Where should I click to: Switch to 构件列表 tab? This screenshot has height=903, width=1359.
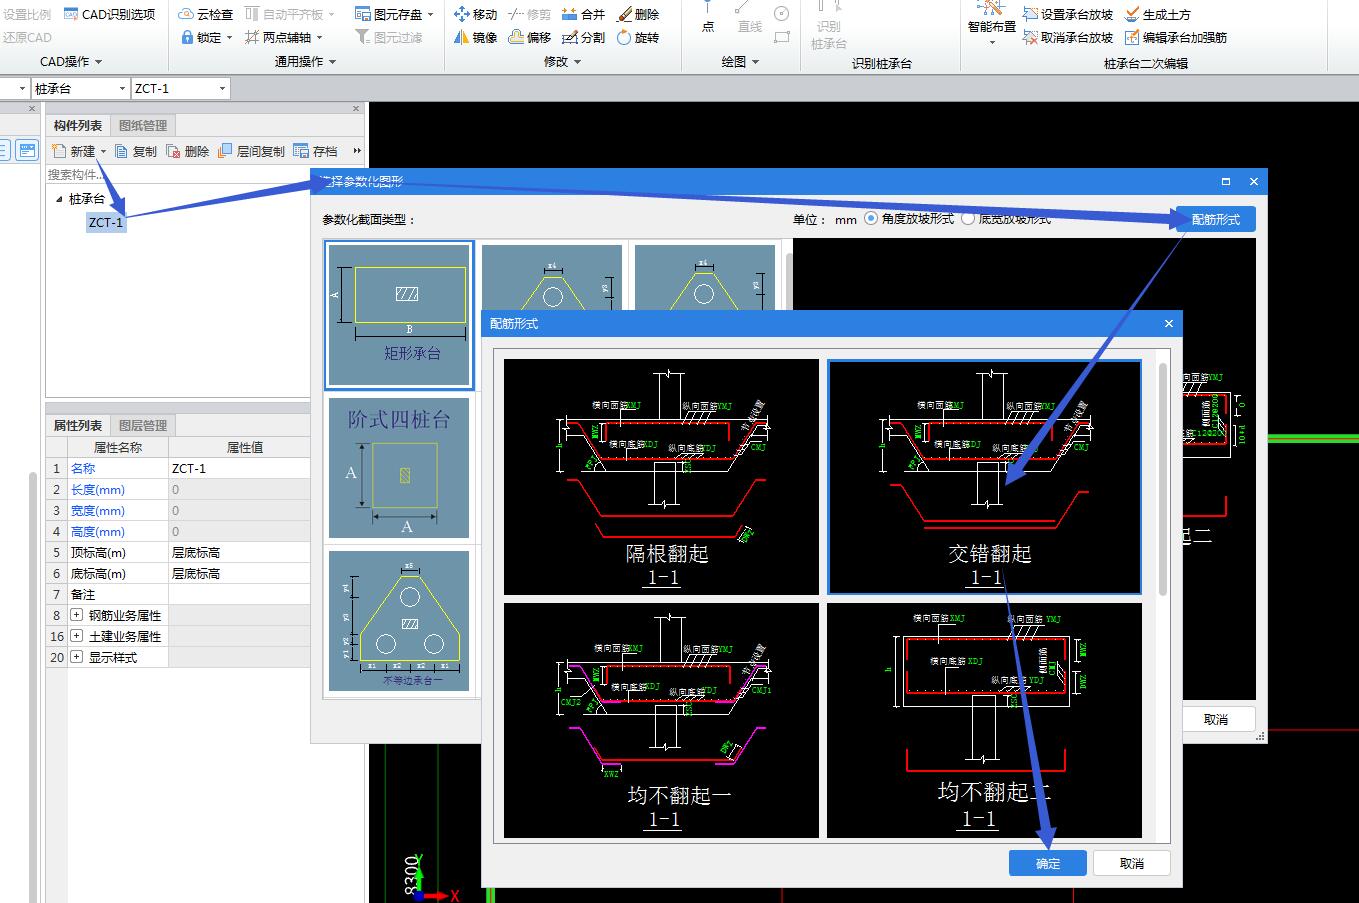pos(78,125)
